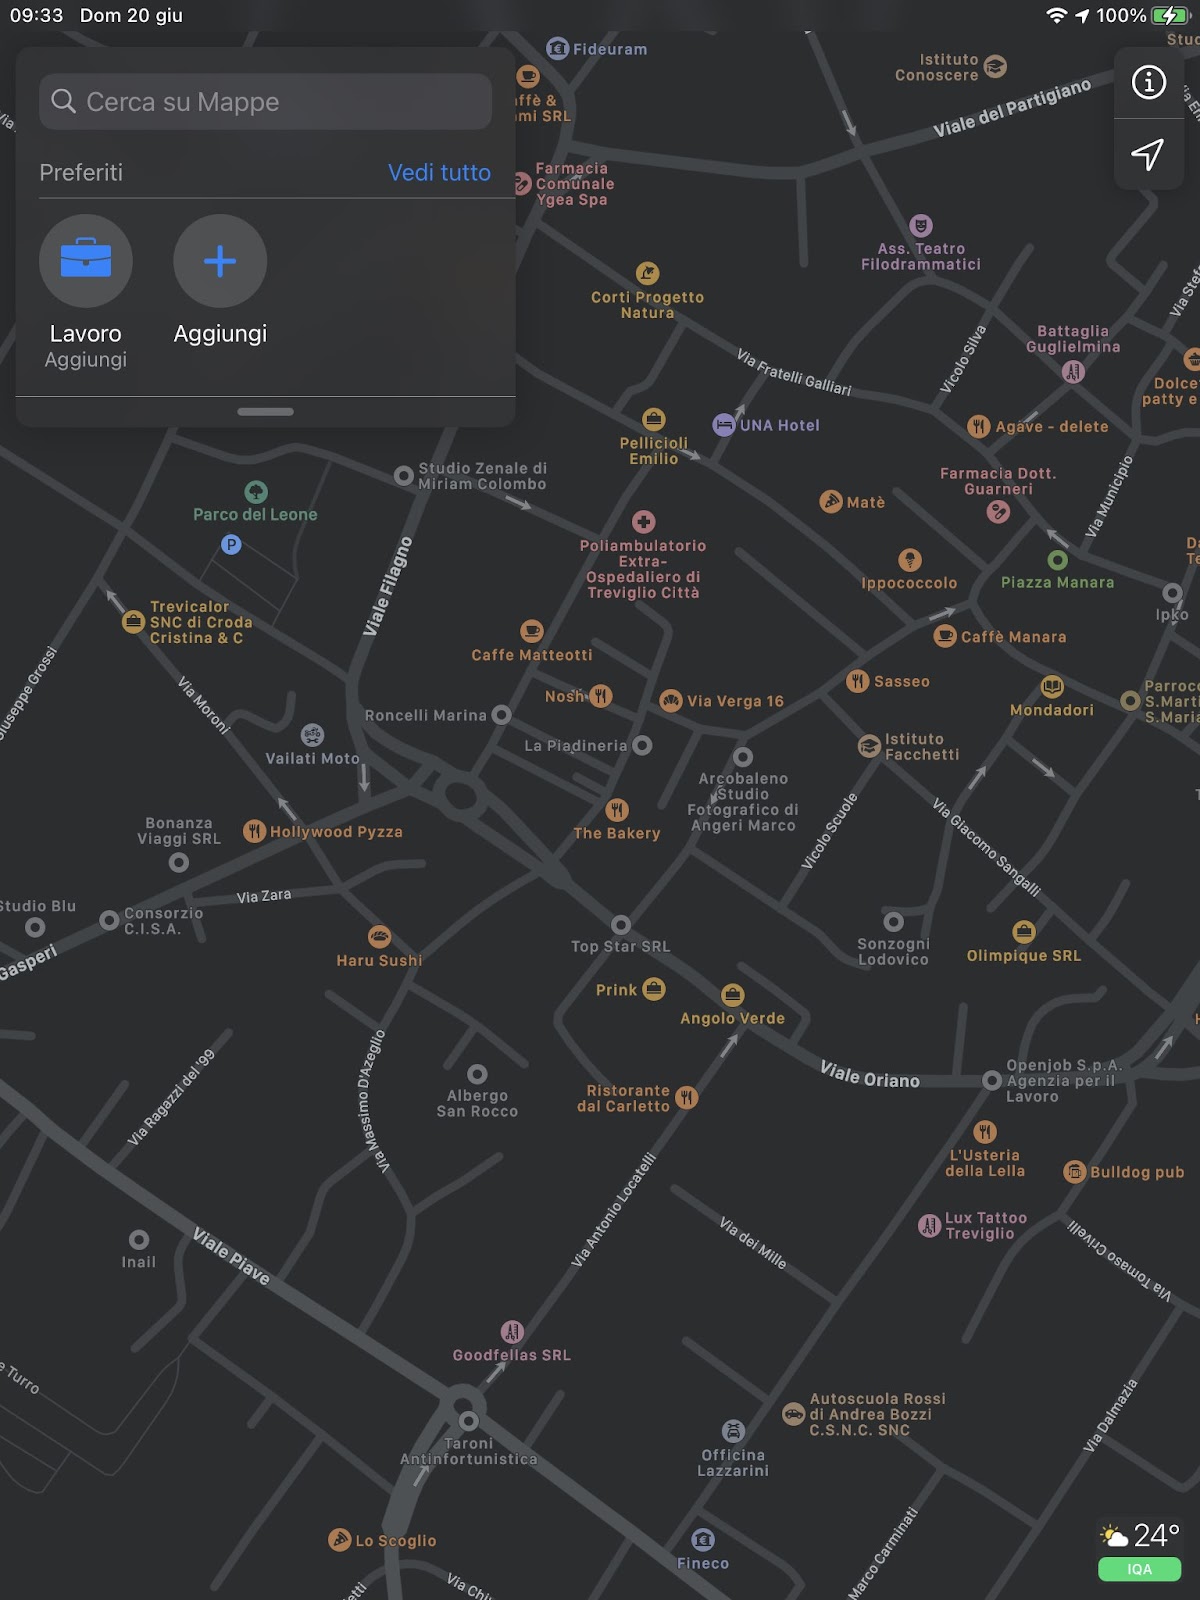The width and height of the screenshot is (1200, 1600).
Task: Select the Ippococcolo ice cream marker
Action: (x=909, y=560)
